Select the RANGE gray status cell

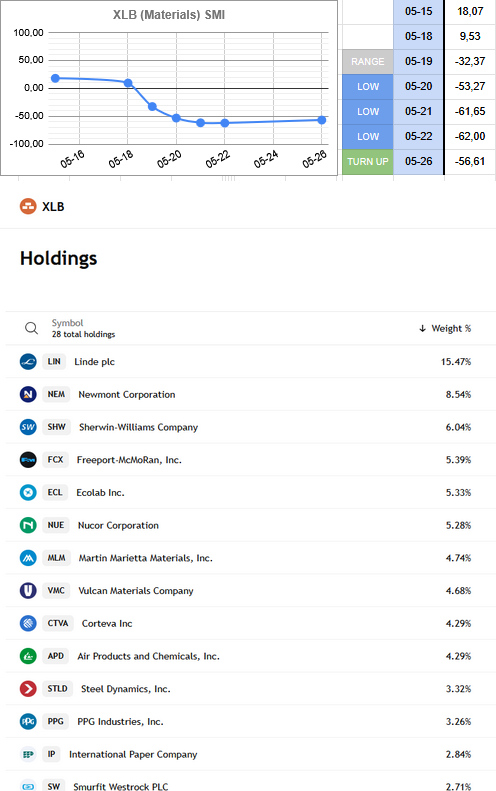(368, 62)
